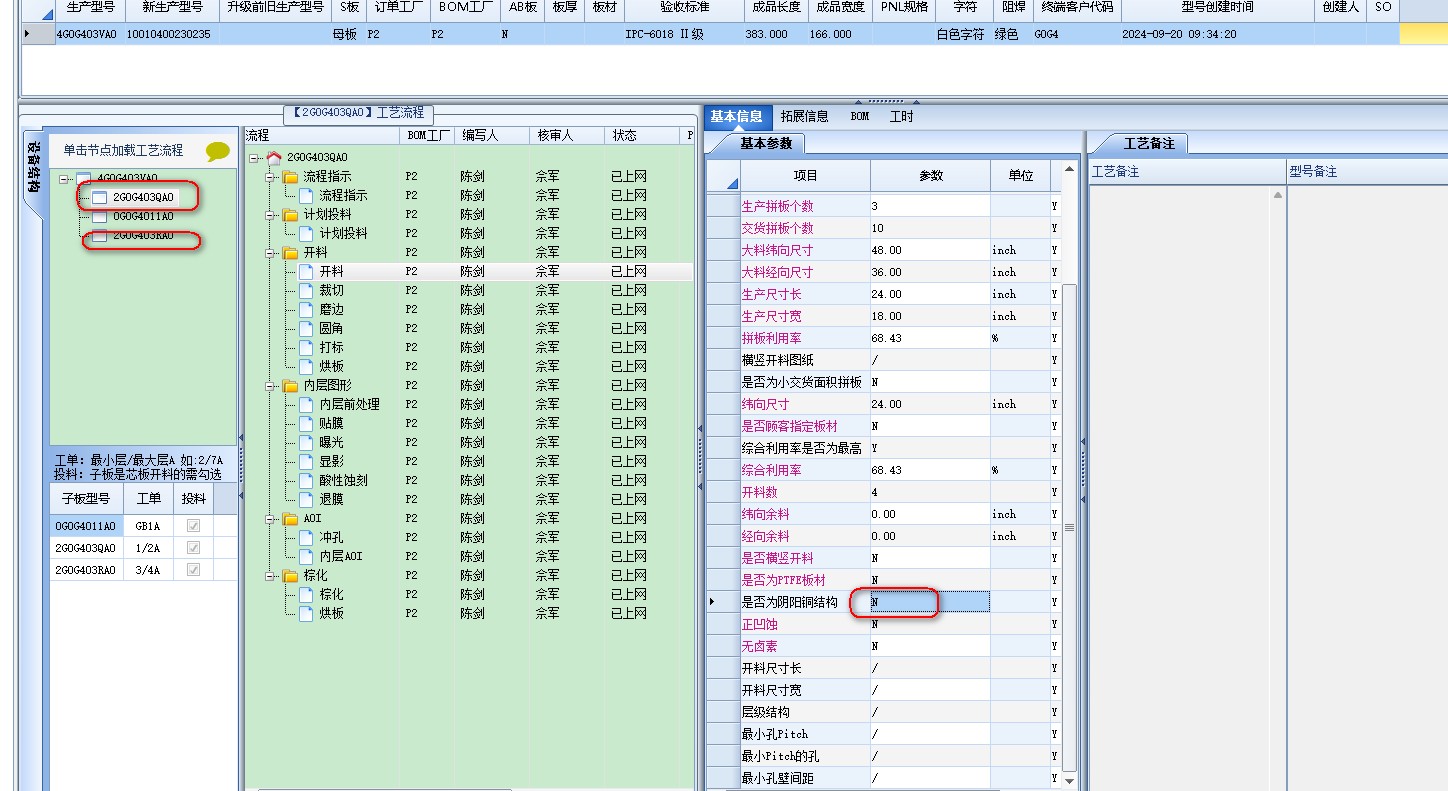This screenshot has height=791, width=1448.
Task: Click the 流程指示 folder icon
Action: (291, 177)
